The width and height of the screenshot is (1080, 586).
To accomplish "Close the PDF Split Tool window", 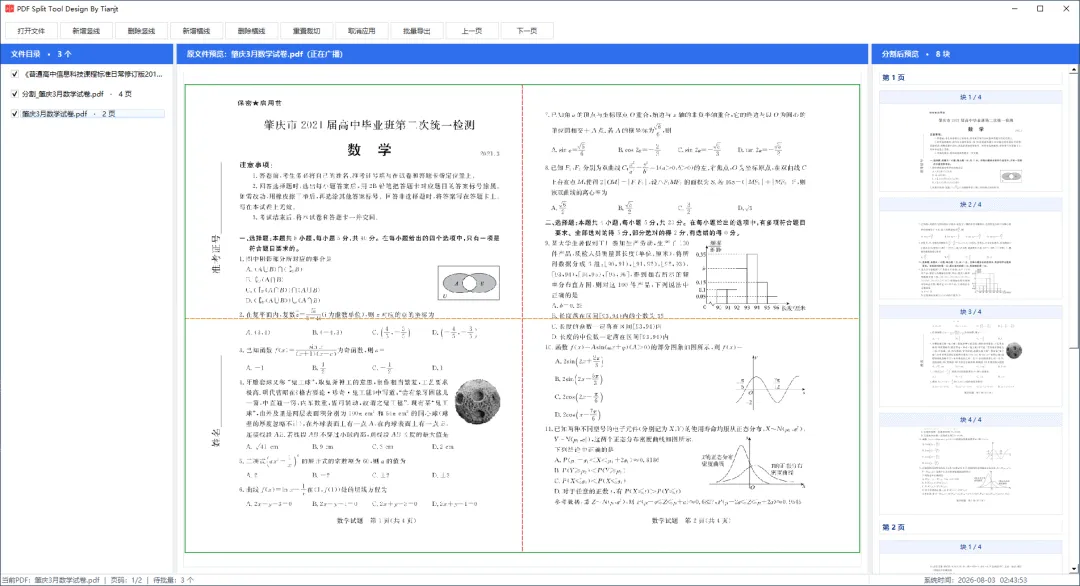I will point(1066,9).
